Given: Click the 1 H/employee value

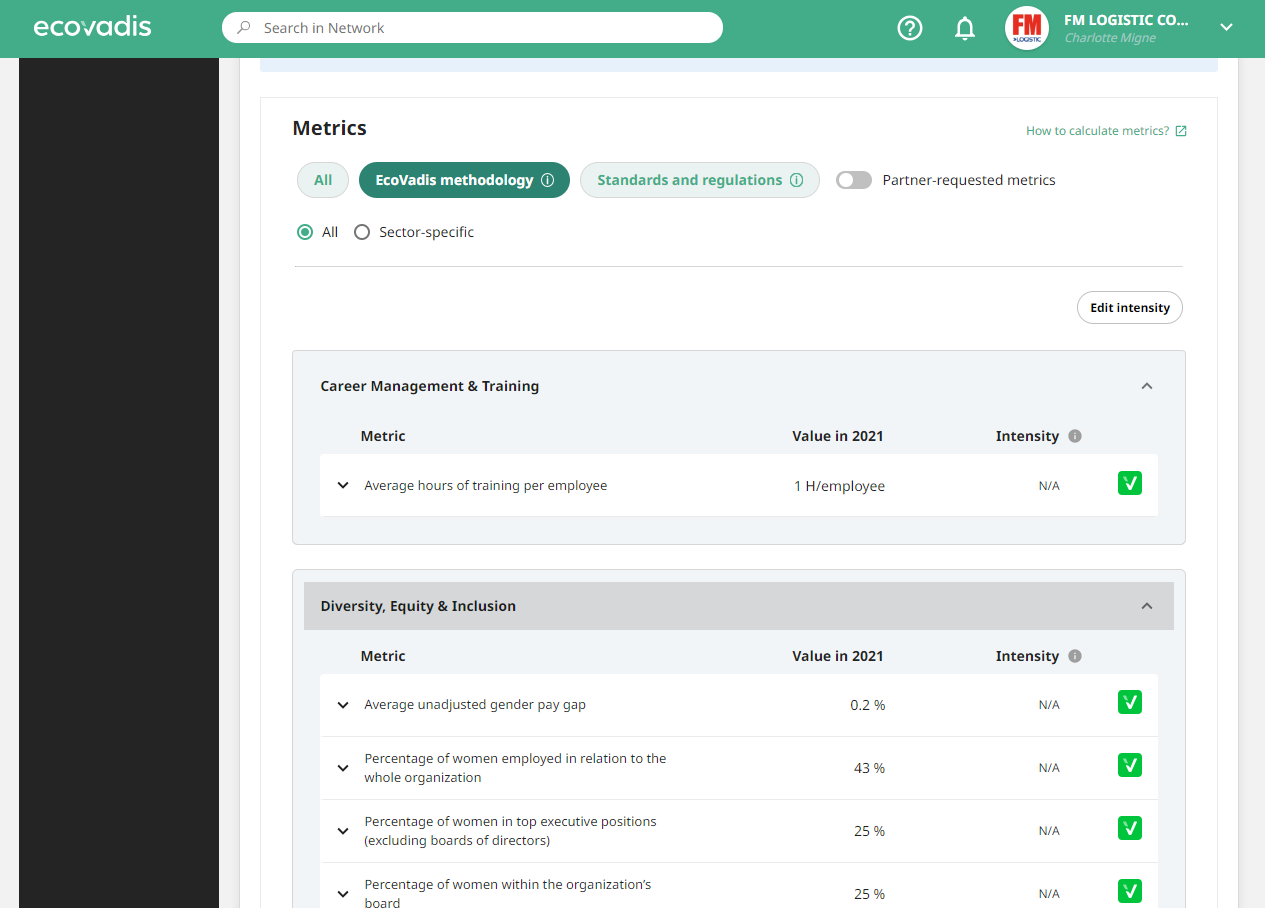Looking at the screenshot, I should coord(839,486).
